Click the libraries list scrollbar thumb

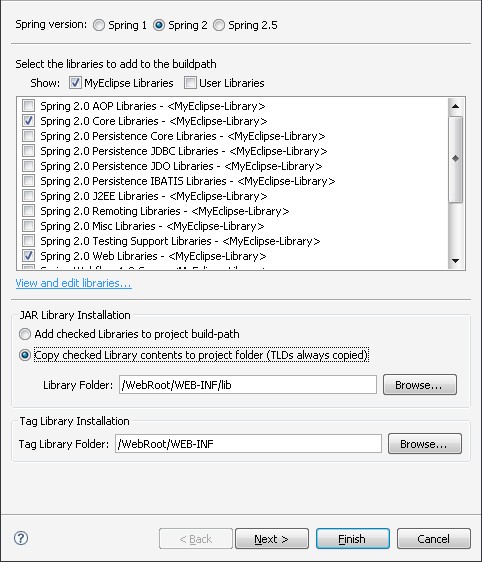[x=455, y=159]
